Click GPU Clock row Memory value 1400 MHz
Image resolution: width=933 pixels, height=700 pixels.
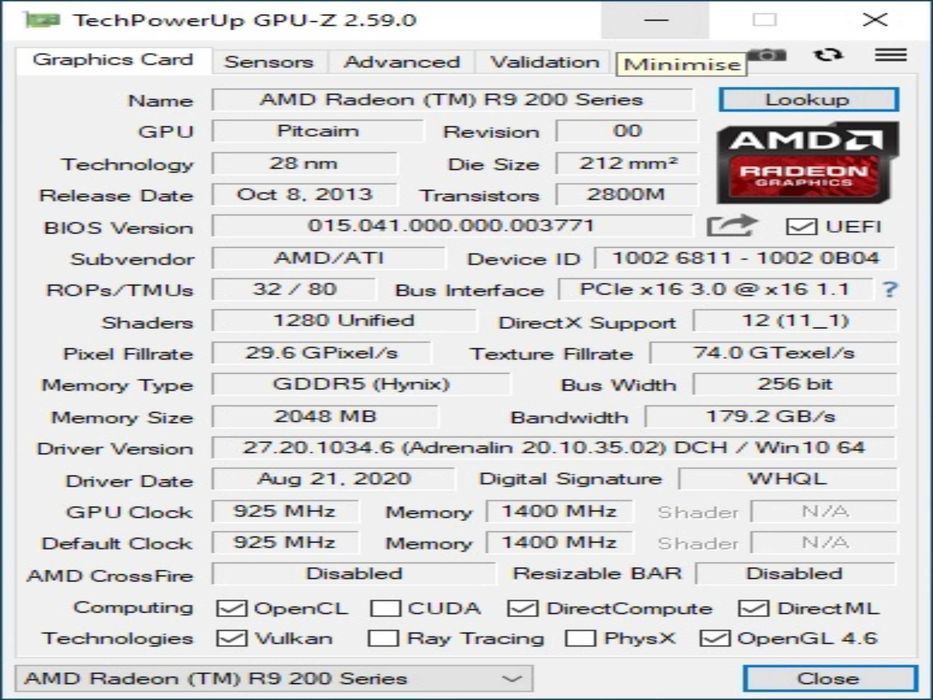pyautogui.click(x=559, y=511)
